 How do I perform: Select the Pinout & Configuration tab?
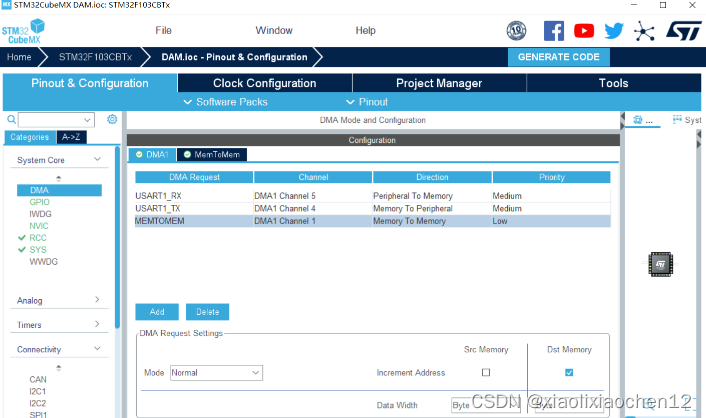click(90, 83)
